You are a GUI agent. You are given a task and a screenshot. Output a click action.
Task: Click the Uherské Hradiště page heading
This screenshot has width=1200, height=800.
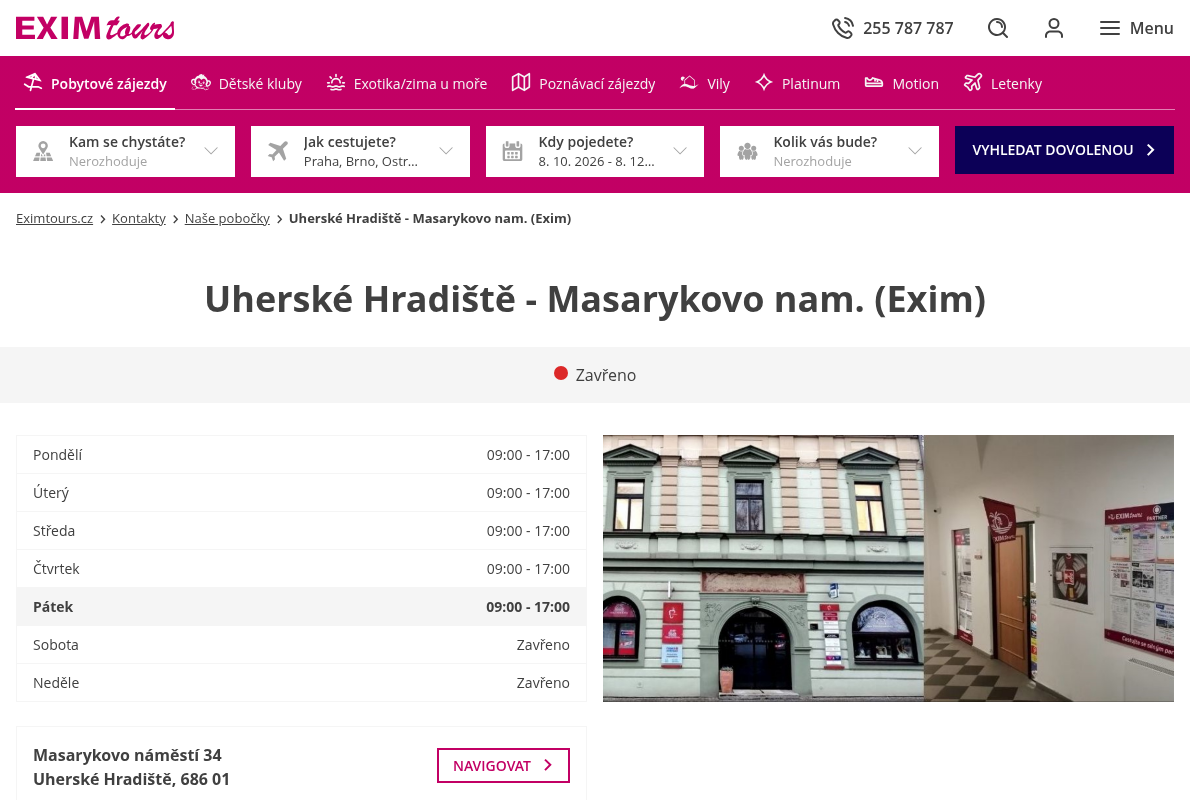click(x=595, y=299)
